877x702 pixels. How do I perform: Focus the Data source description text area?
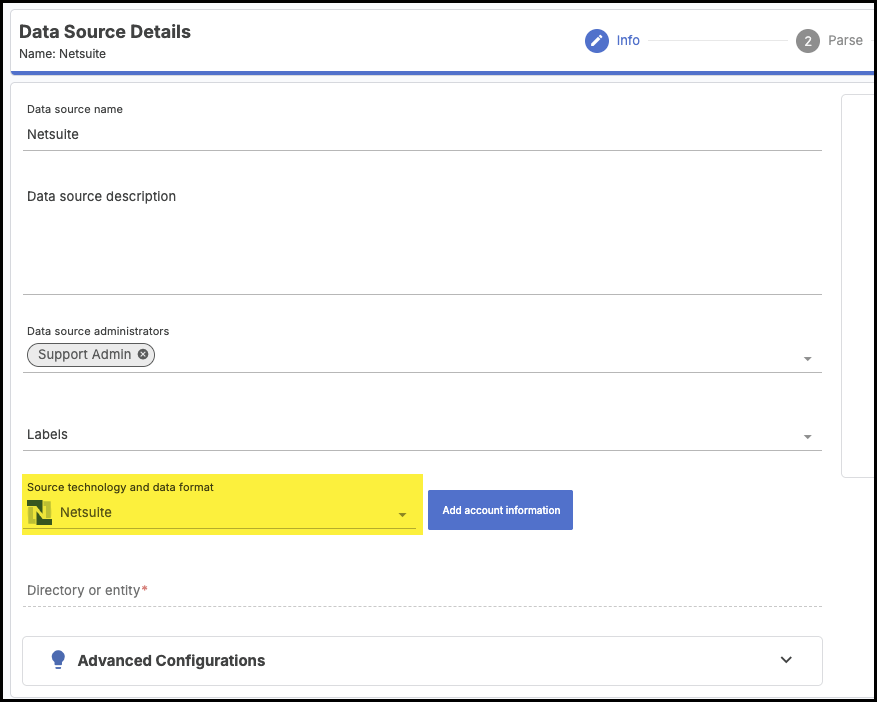pyautogui.click(x=420, y=240)
